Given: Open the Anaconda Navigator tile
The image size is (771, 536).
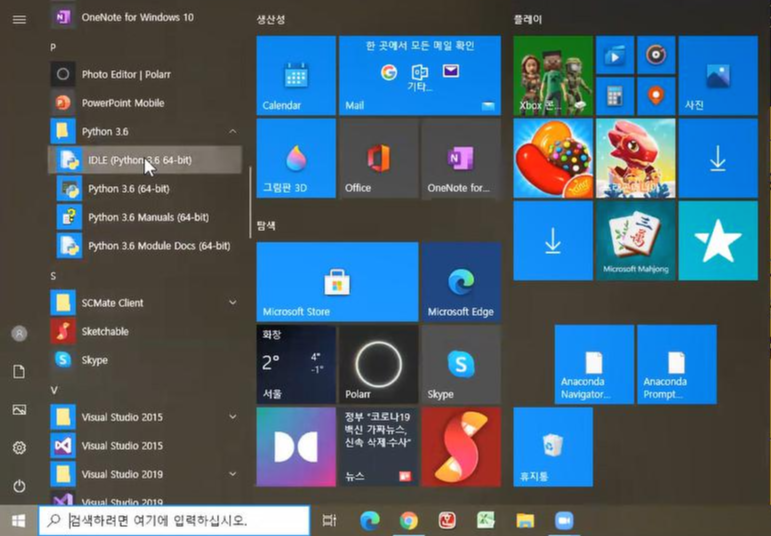Looking at the screenshot, I should click(594, 364).
